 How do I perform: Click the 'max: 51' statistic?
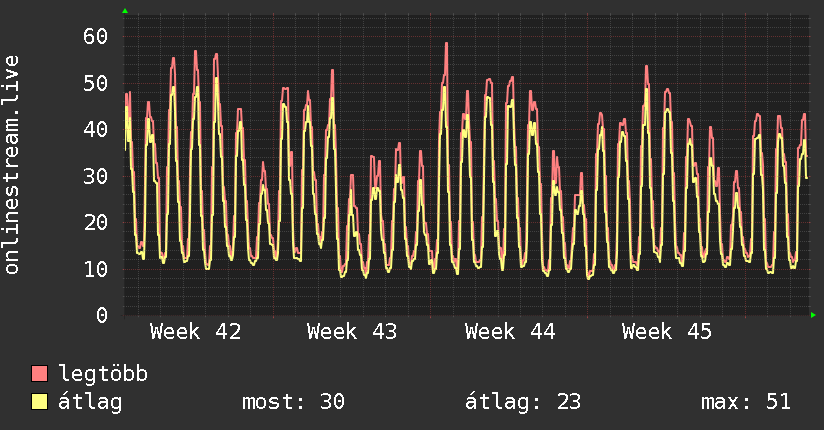[746, 402]
